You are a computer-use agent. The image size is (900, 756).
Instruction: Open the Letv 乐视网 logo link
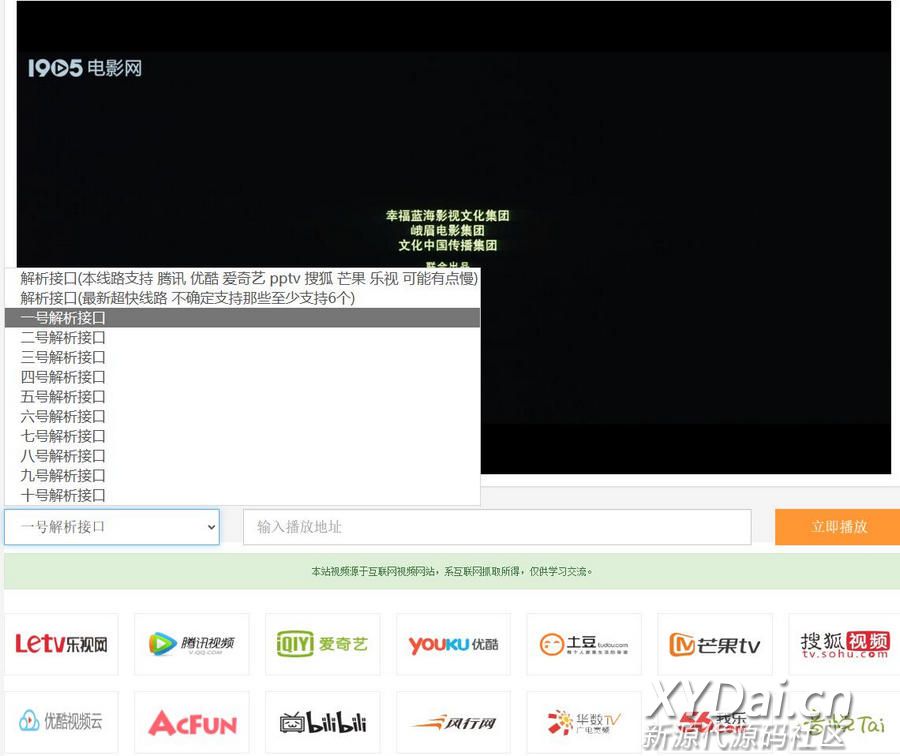[x=61, y=644]
